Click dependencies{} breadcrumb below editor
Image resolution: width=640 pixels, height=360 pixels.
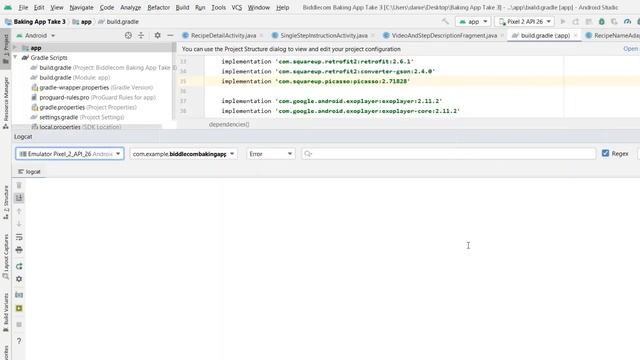pos(229,124)
